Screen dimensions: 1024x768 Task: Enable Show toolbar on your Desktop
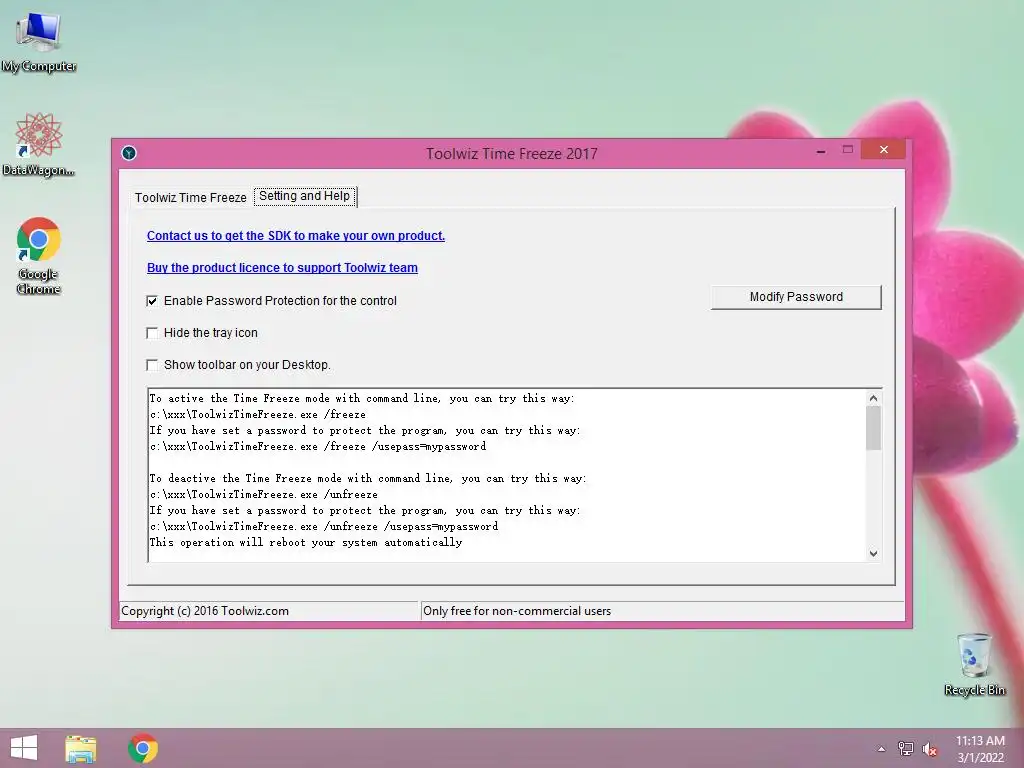pos(152,365)
